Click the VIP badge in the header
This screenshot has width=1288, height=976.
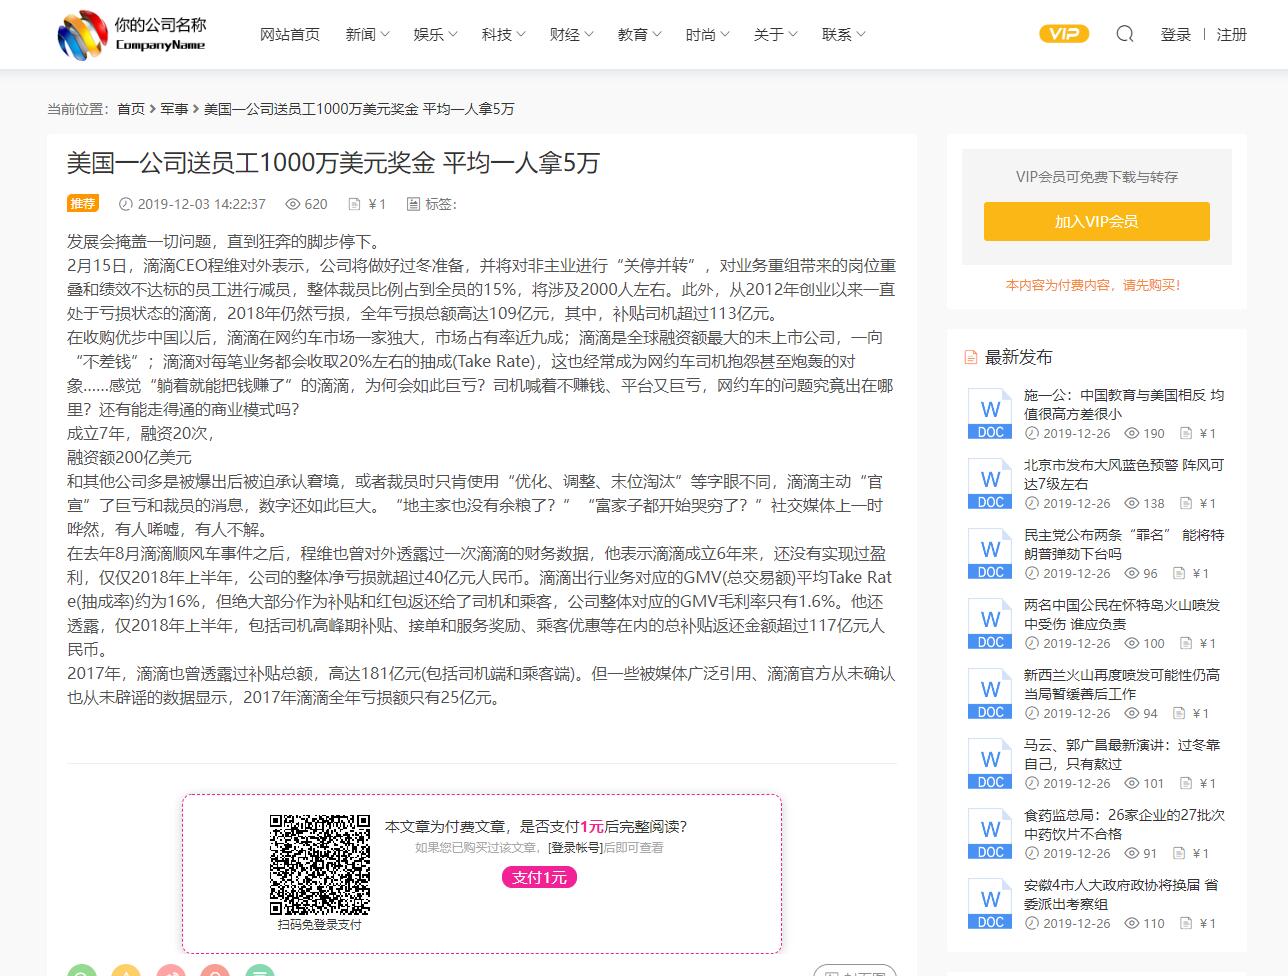[1063, 33]
